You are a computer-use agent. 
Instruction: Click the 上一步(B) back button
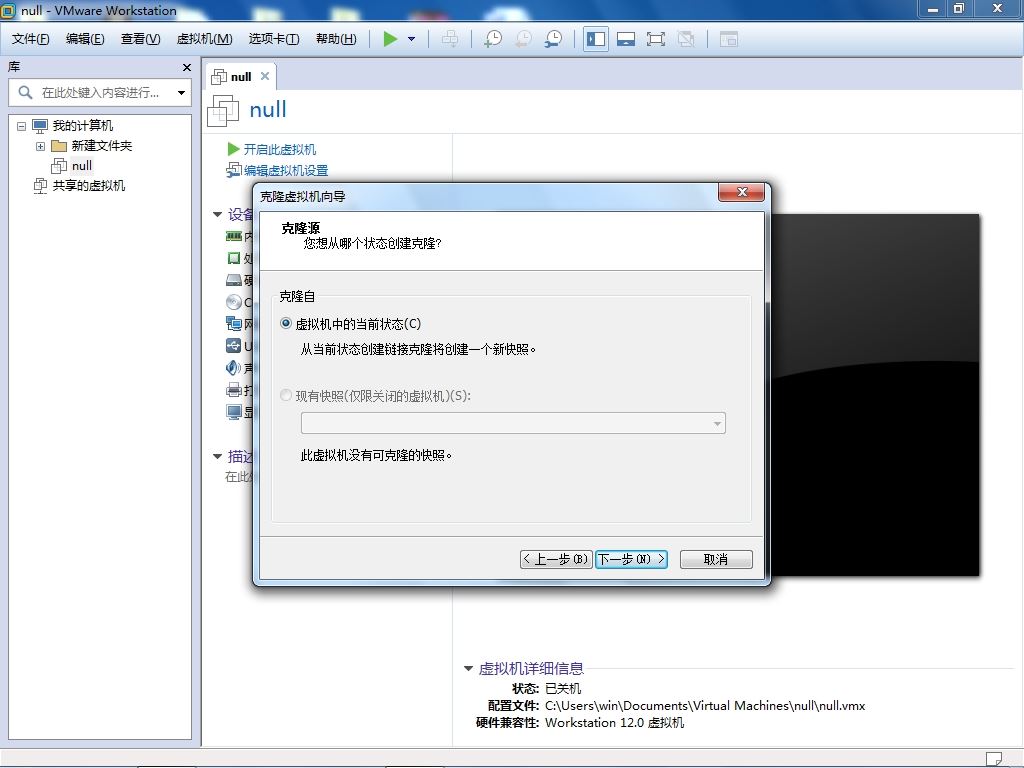[x=556, y=559]
